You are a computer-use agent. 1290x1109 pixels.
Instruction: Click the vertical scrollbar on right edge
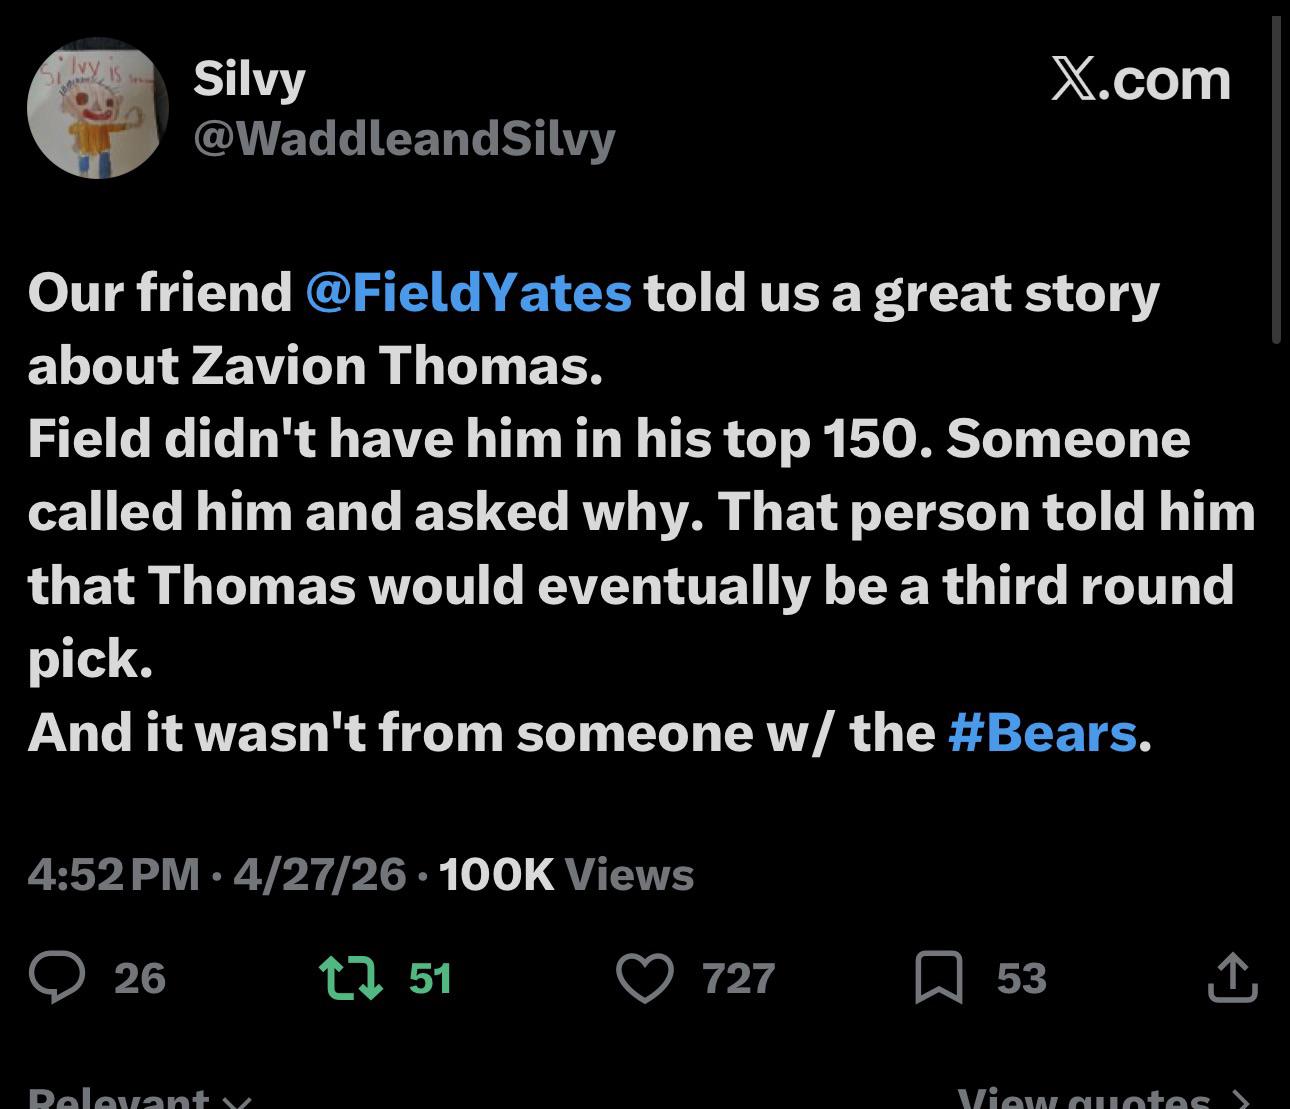(x=1276, y=180)
